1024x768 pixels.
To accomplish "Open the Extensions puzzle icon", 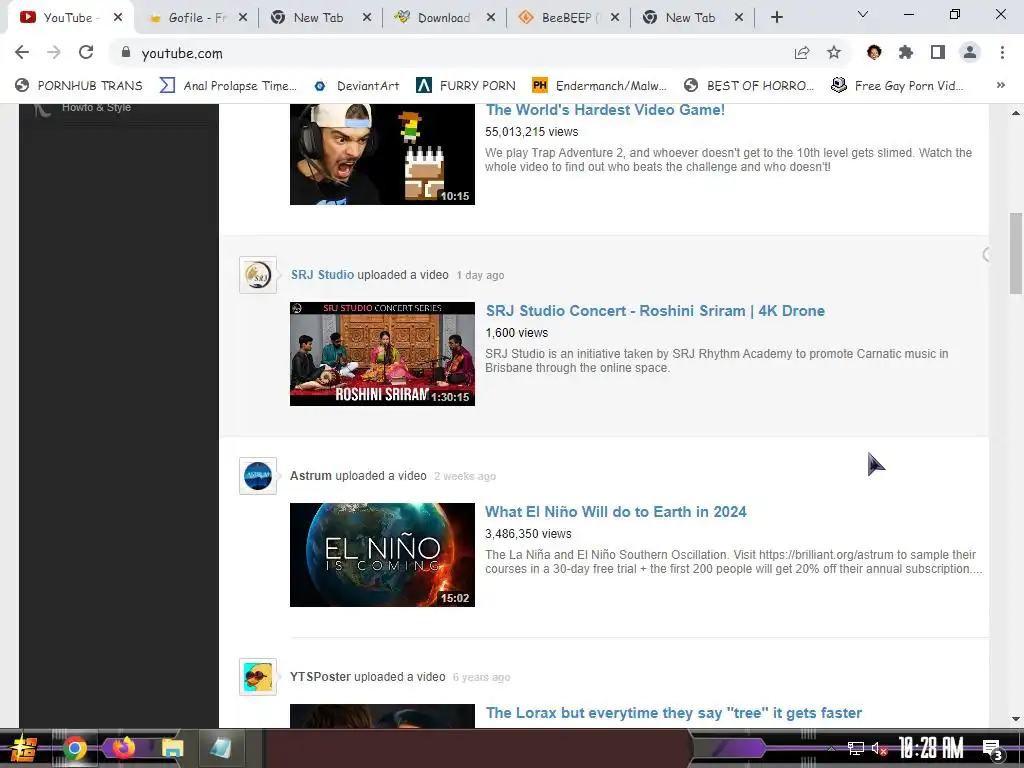I will click(x=906, y=52).
